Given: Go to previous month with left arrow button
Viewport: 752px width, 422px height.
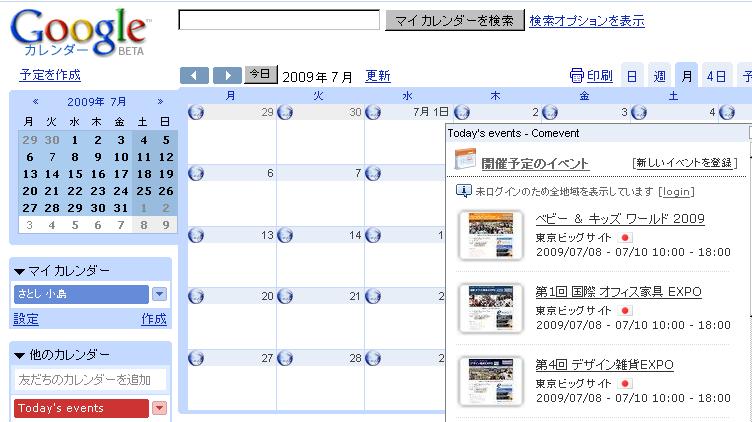Looking at the screenshot, I should (194, 75).
